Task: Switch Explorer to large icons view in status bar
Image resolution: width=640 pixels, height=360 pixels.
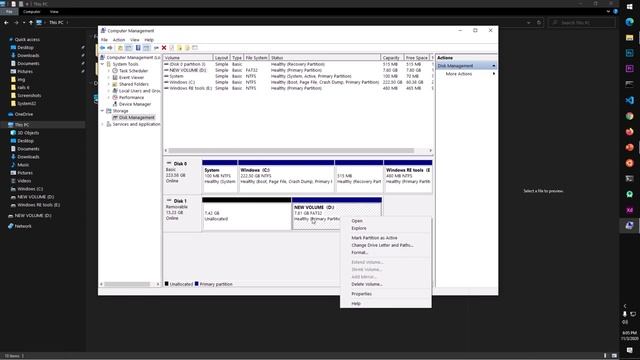Action: pyautogui.click(x=614, y=356)
